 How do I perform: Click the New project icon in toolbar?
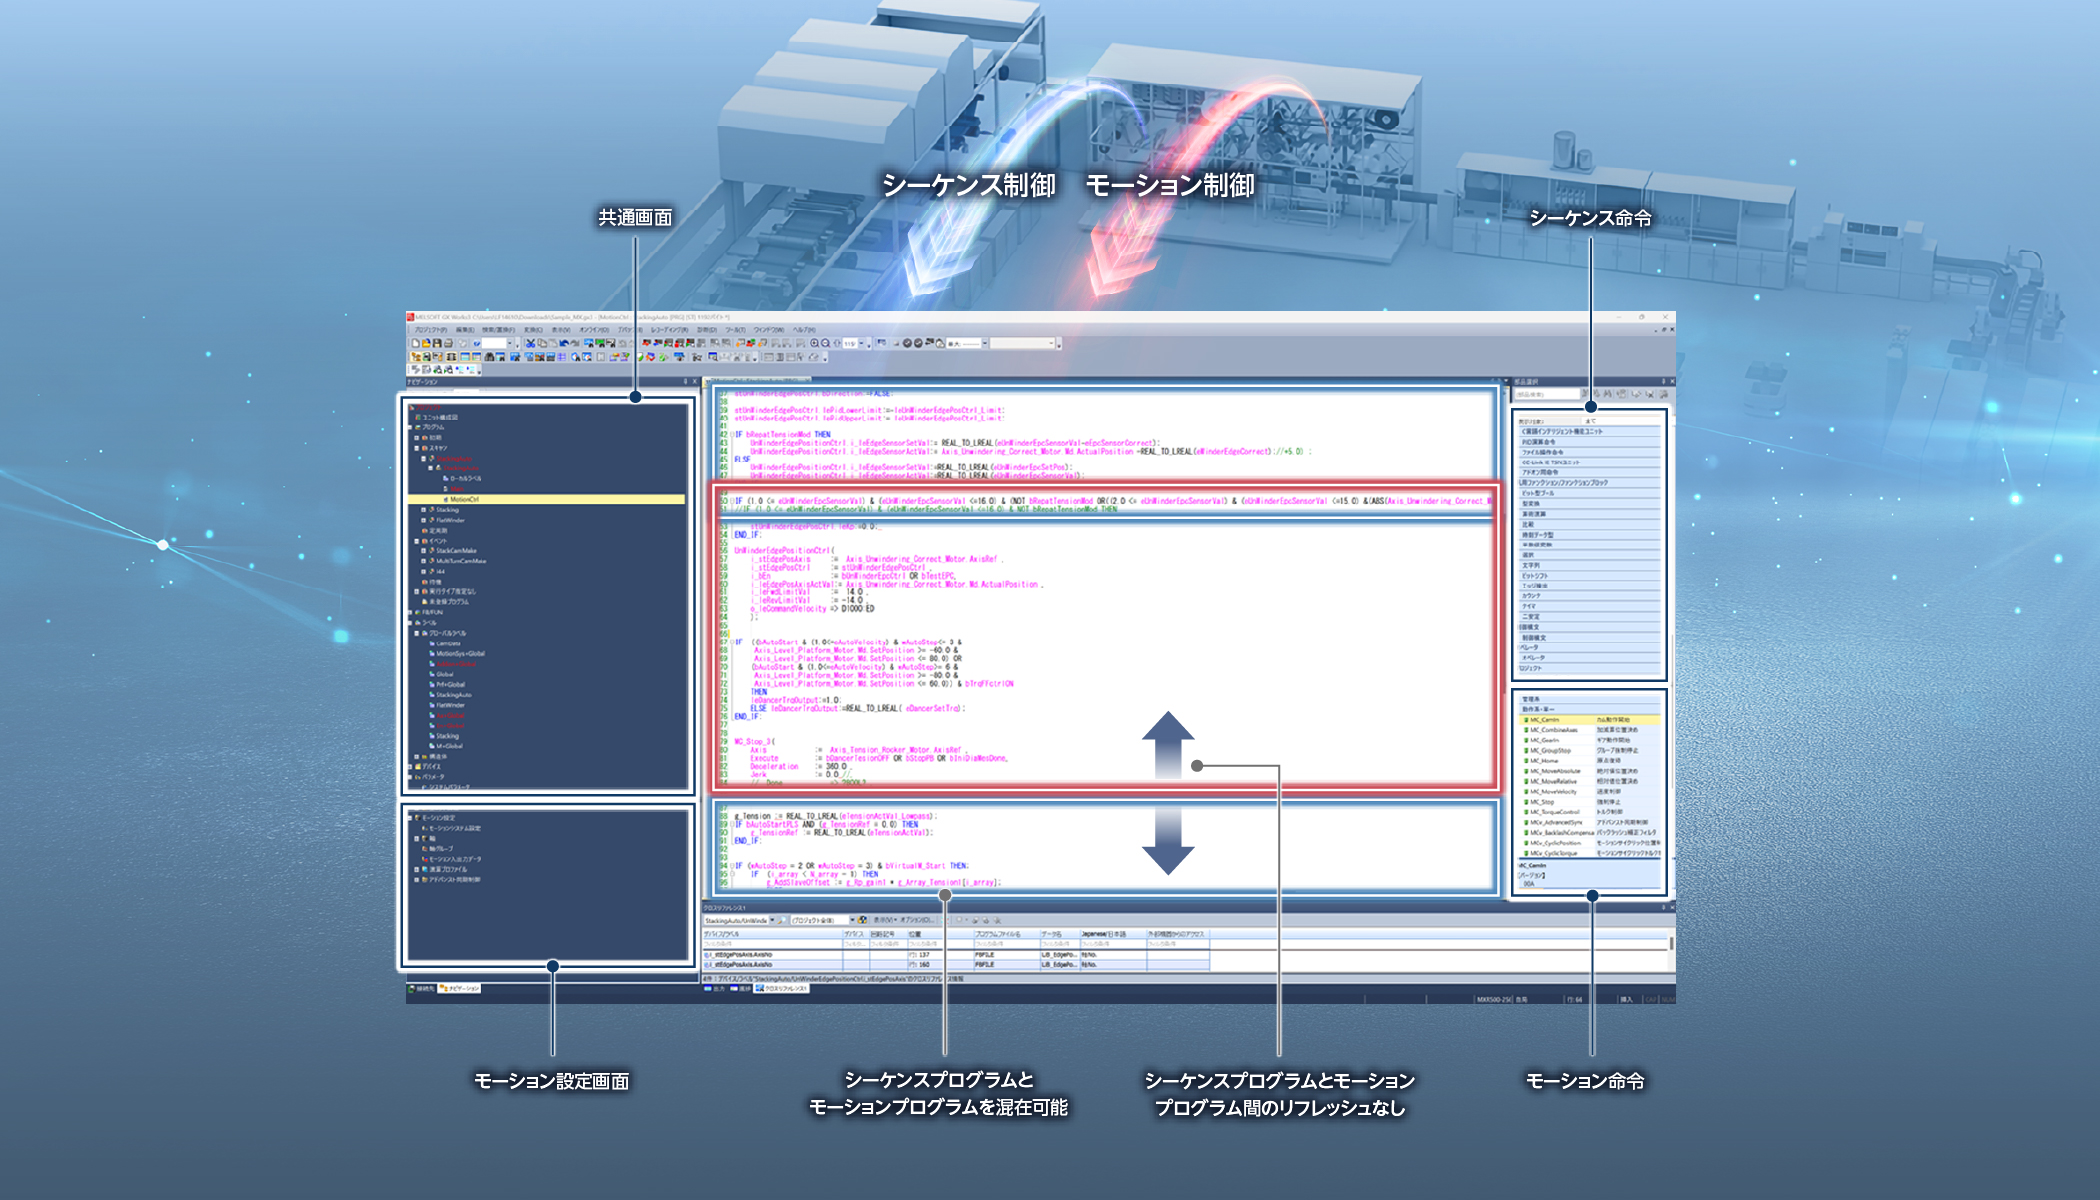click(x=415, y=343)
